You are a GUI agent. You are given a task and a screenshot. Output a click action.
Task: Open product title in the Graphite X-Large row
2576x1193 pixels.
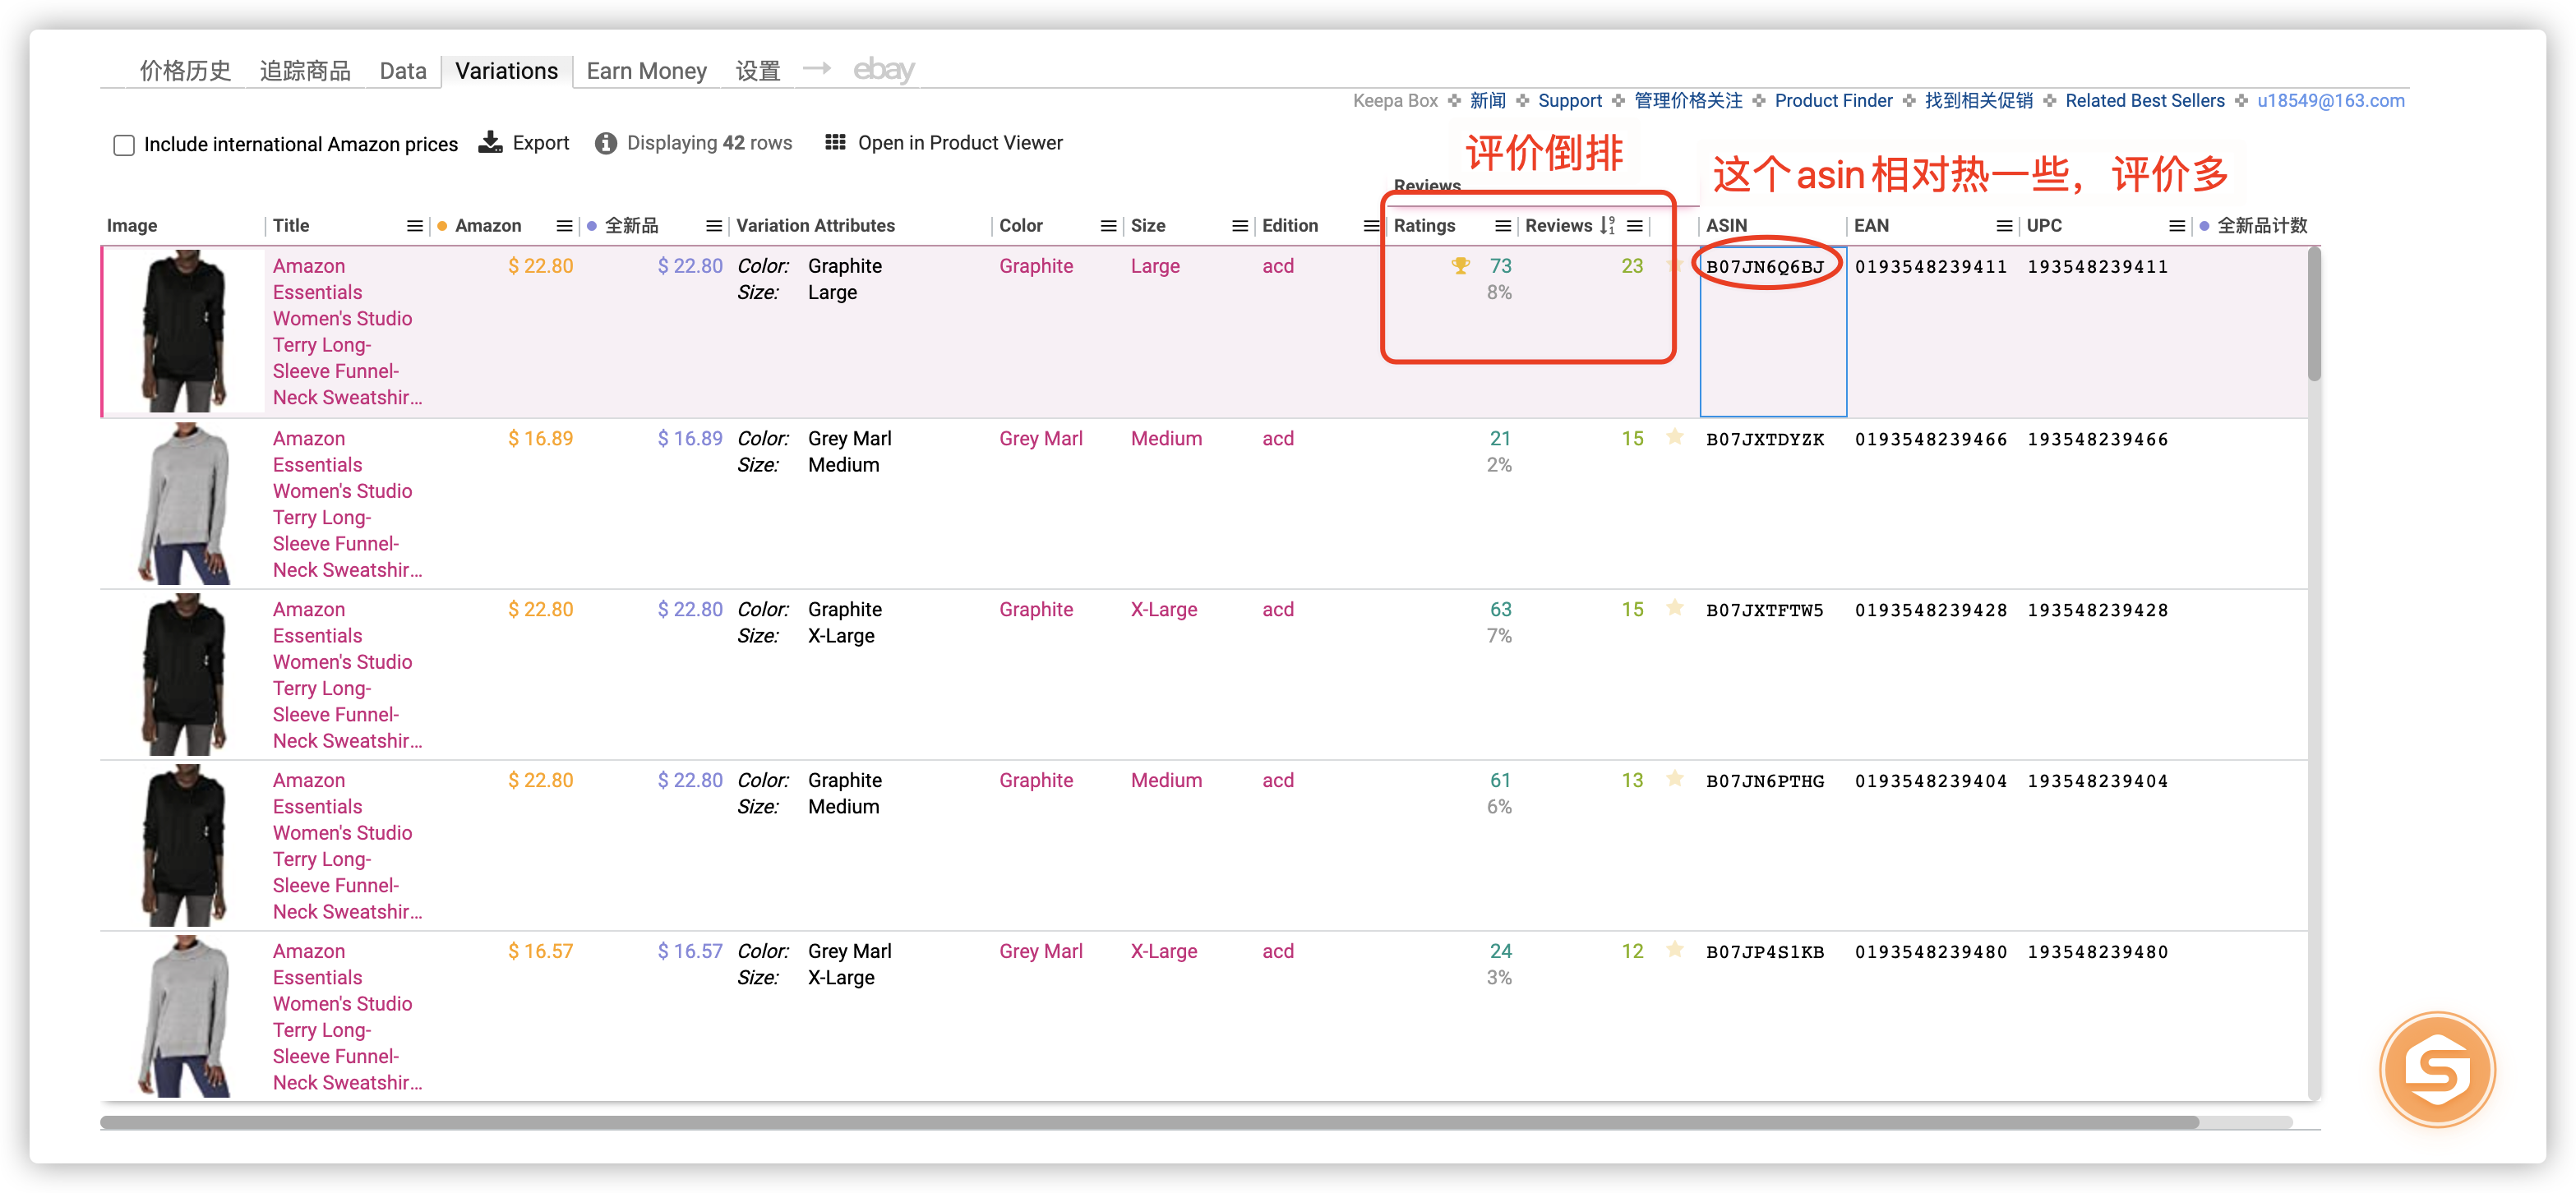[x=347, y=675]
